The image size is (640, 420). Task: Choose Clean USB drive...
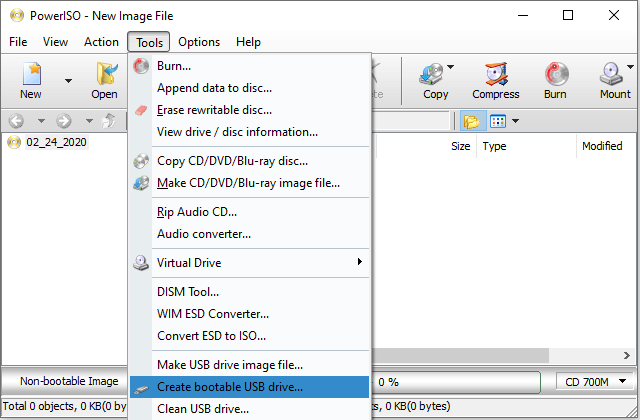[x=249, y=409]
